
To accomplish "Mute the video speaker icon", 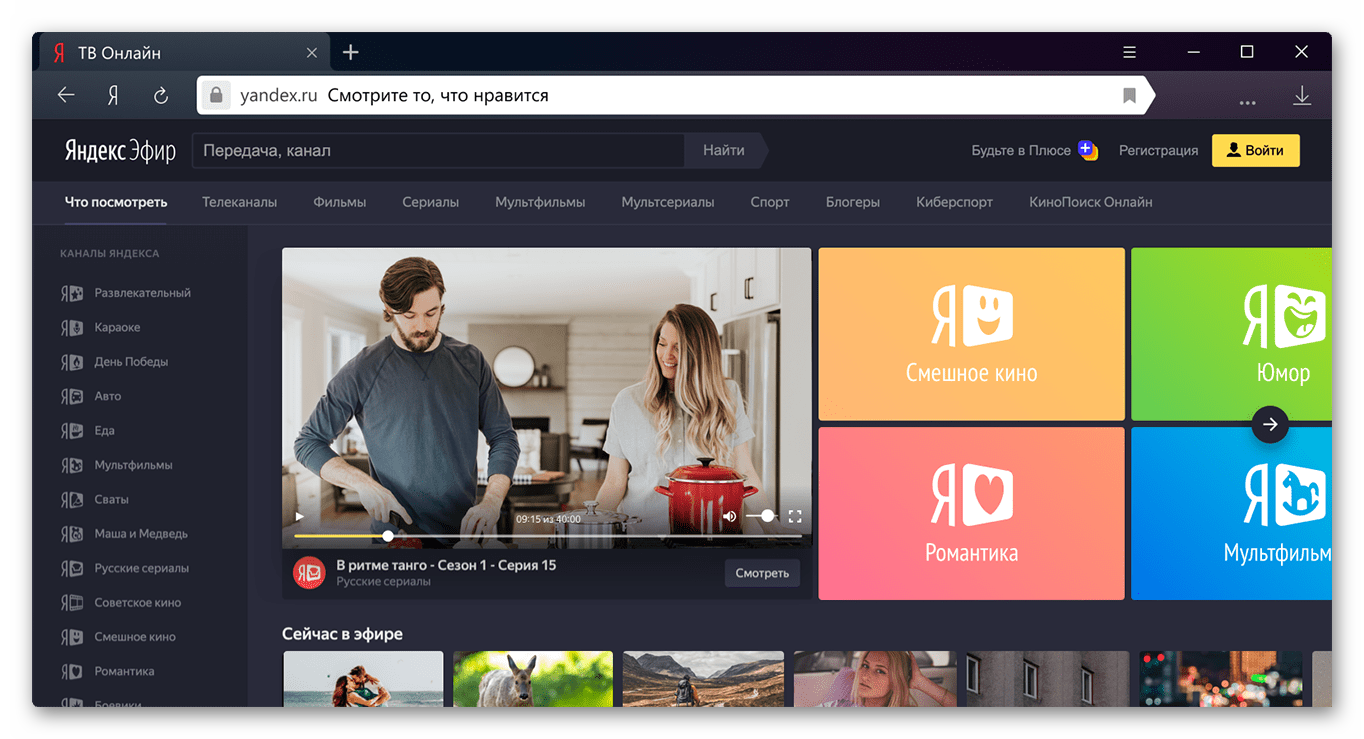I will click(x=729, y=517).
